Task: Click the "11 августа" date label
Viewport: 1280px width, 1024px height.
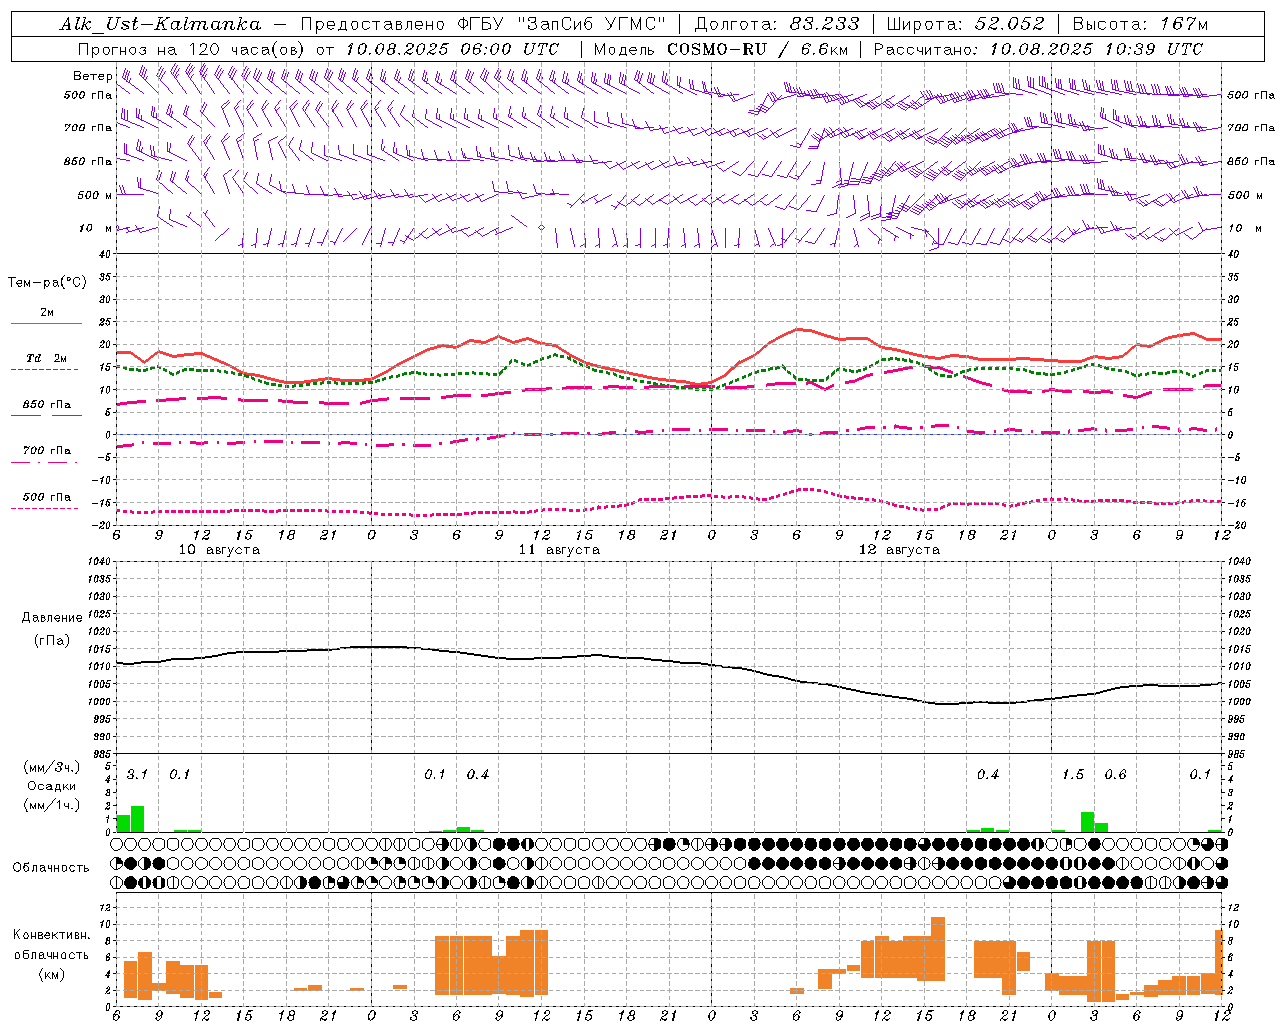Action: pos(559,550)
